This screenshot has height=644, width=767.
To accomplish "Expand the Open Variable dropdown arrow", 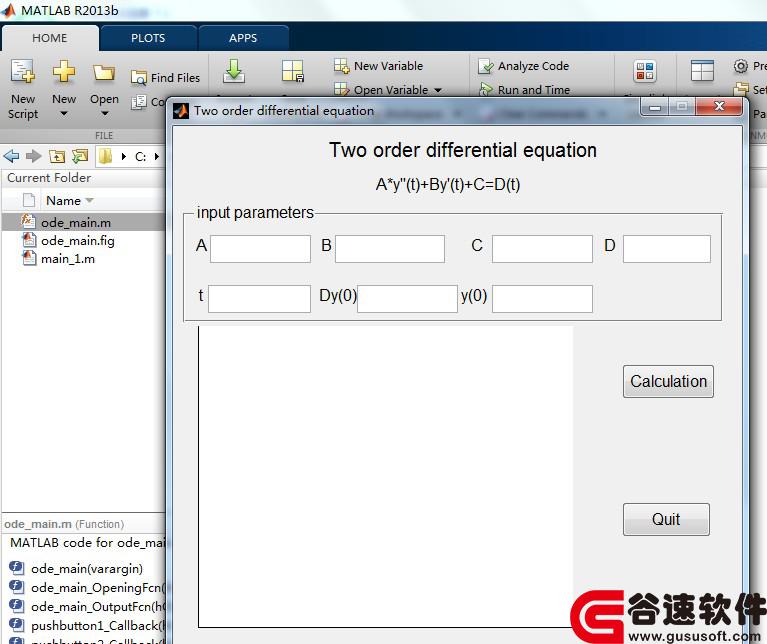I will pos(438,90).
